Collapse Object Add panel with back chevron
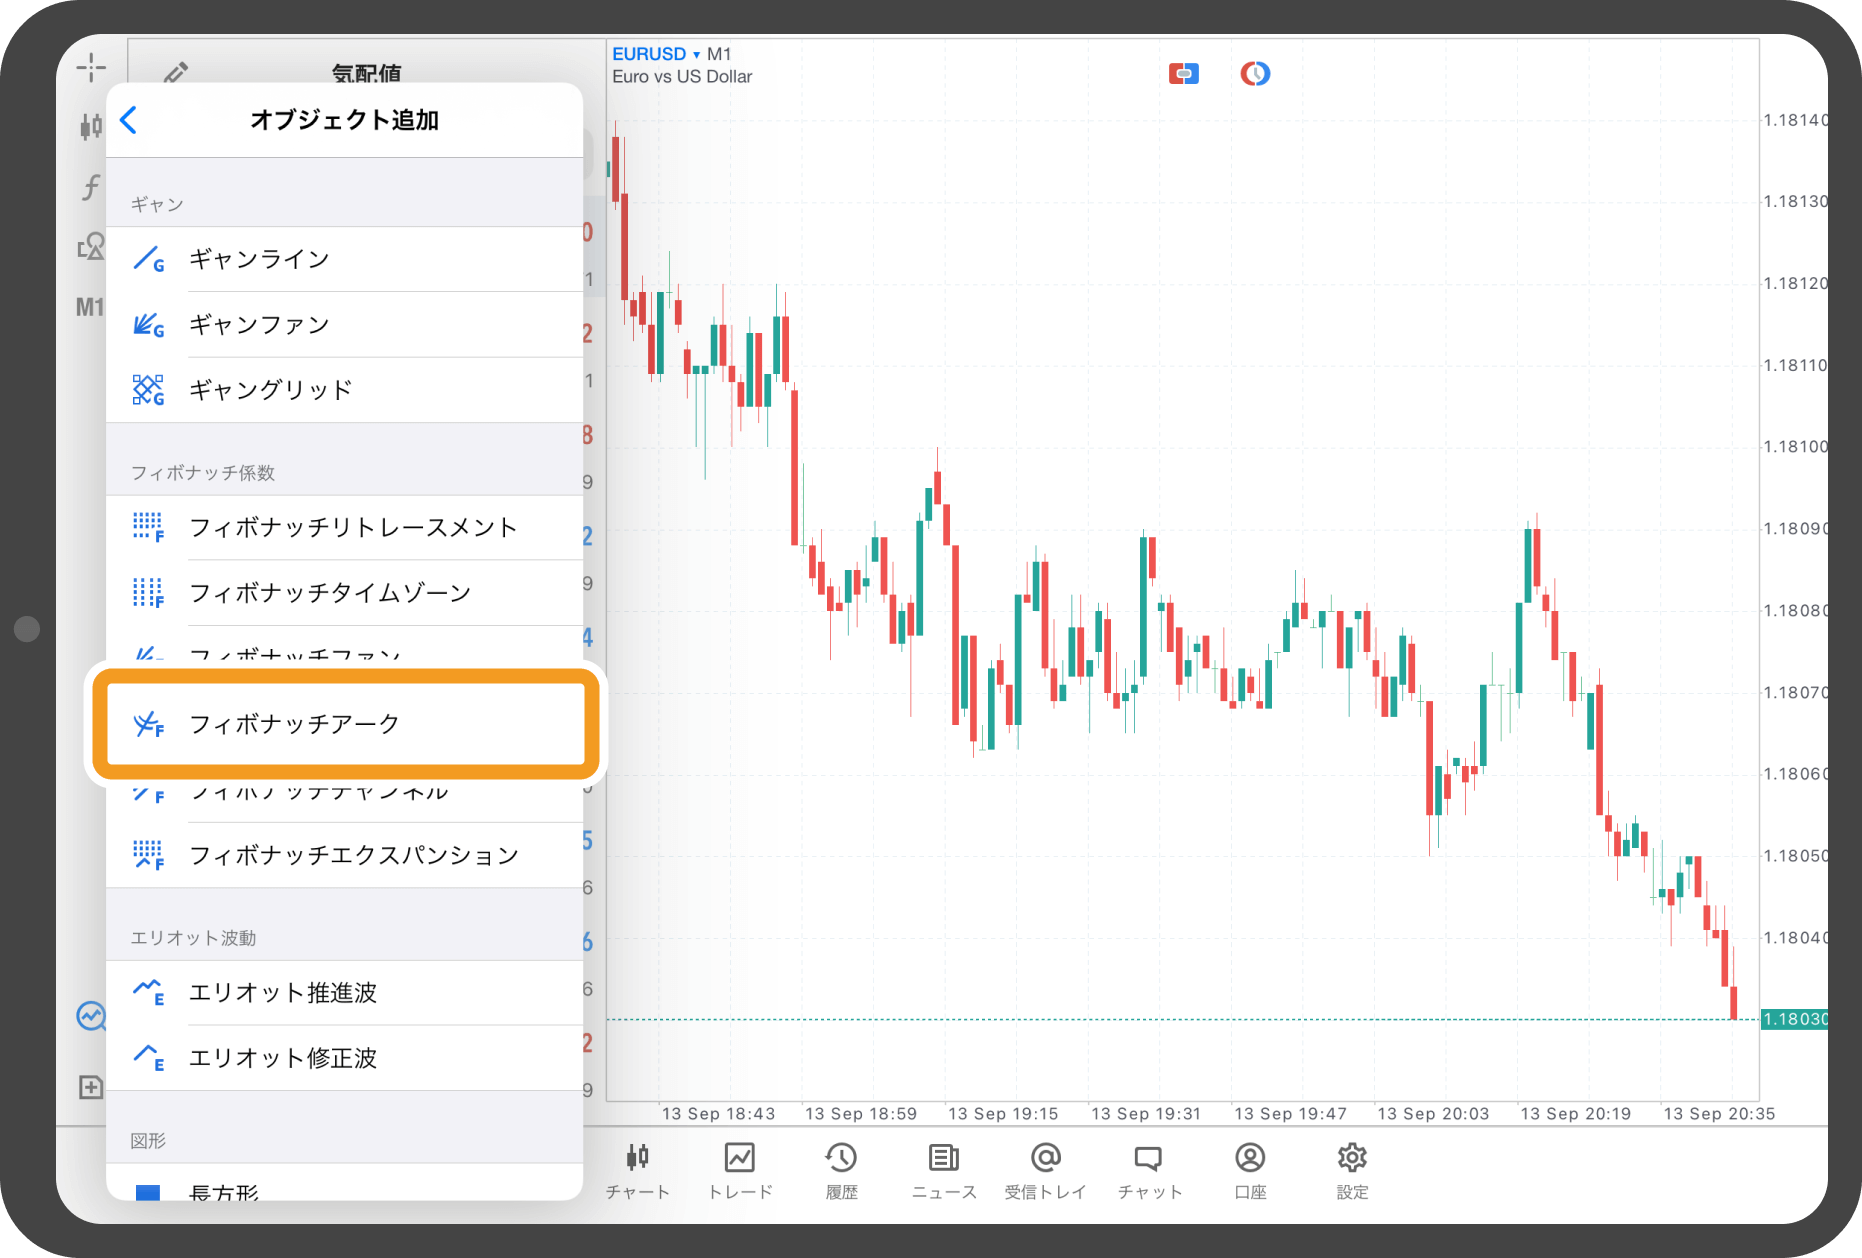 pos(129,119)
